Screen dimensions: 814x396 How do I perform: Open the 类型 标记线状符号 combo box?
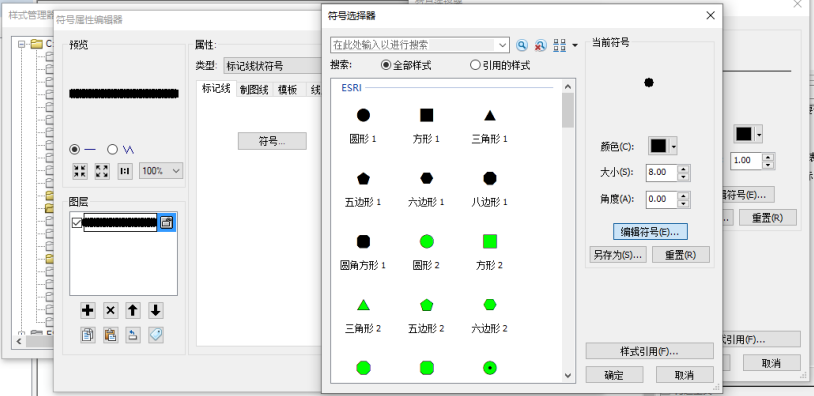pos(273,66)
